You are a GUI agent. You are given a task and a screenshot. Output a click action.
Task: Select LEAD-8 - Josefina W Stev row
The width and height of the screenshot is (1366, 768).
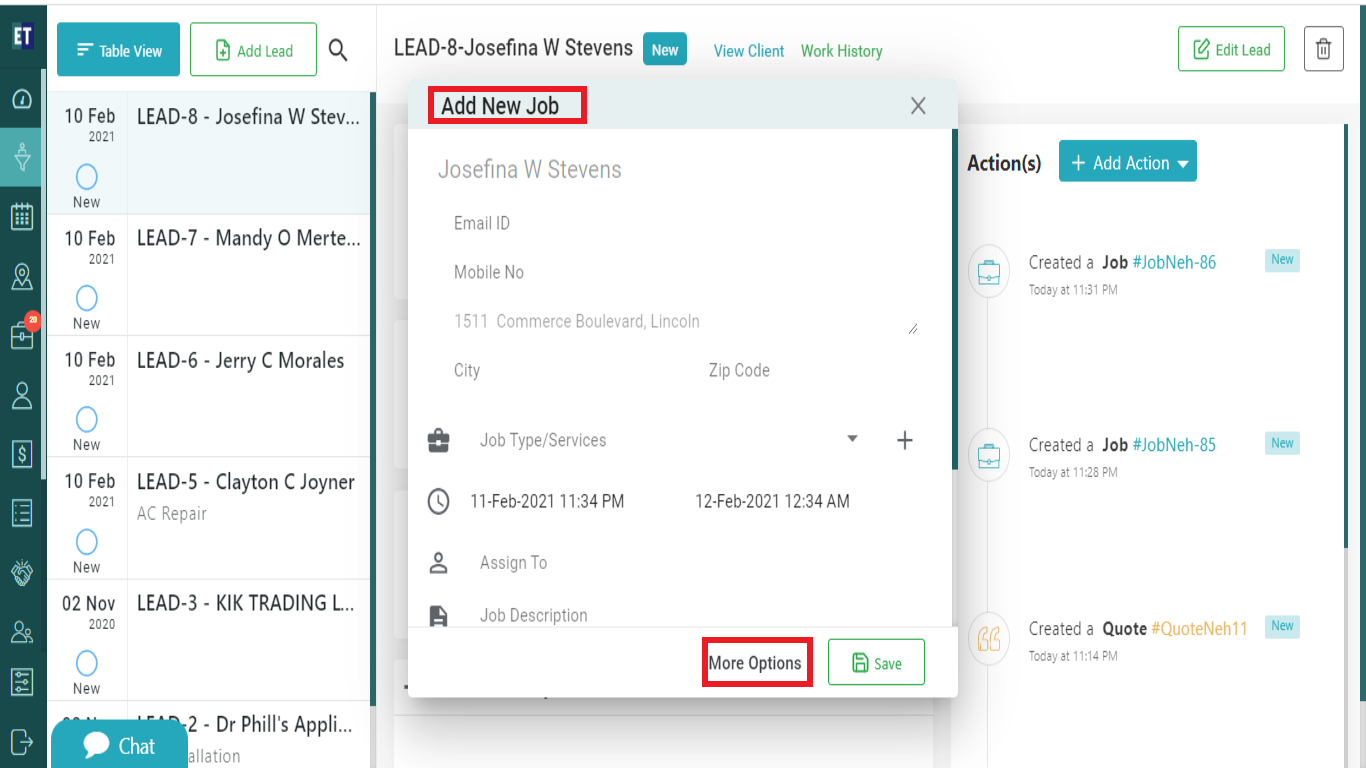click(x=208, y=153)
